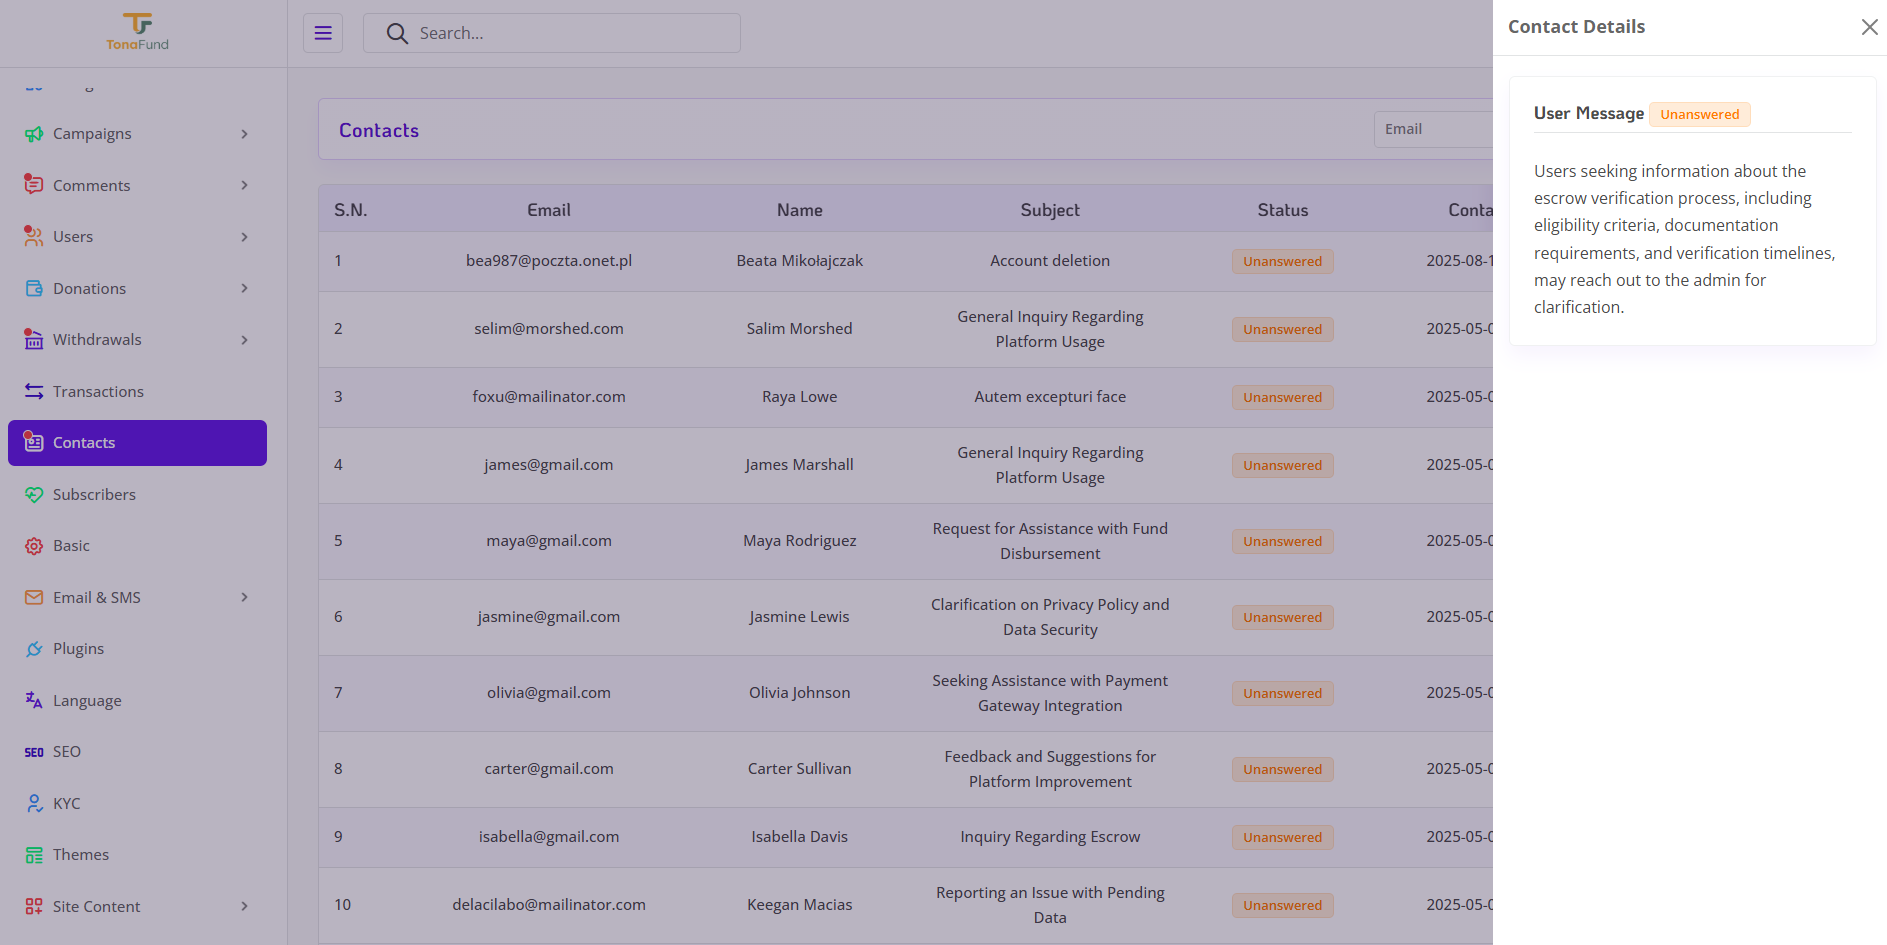Click Unanswered status for Beata Mikołajczak
This screenshot has width=1887, height=945.
point(1282,261)
